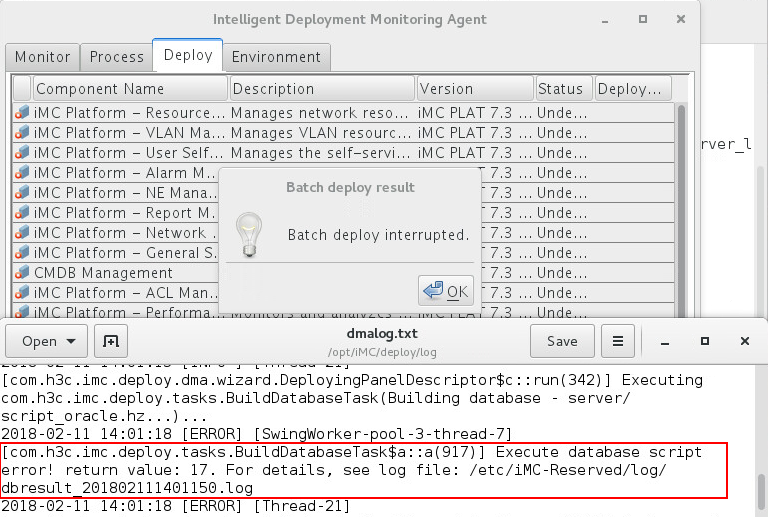Click the 'dbresult_201802111401150.log' text line
768x517 pixels.
pos(127,488)
